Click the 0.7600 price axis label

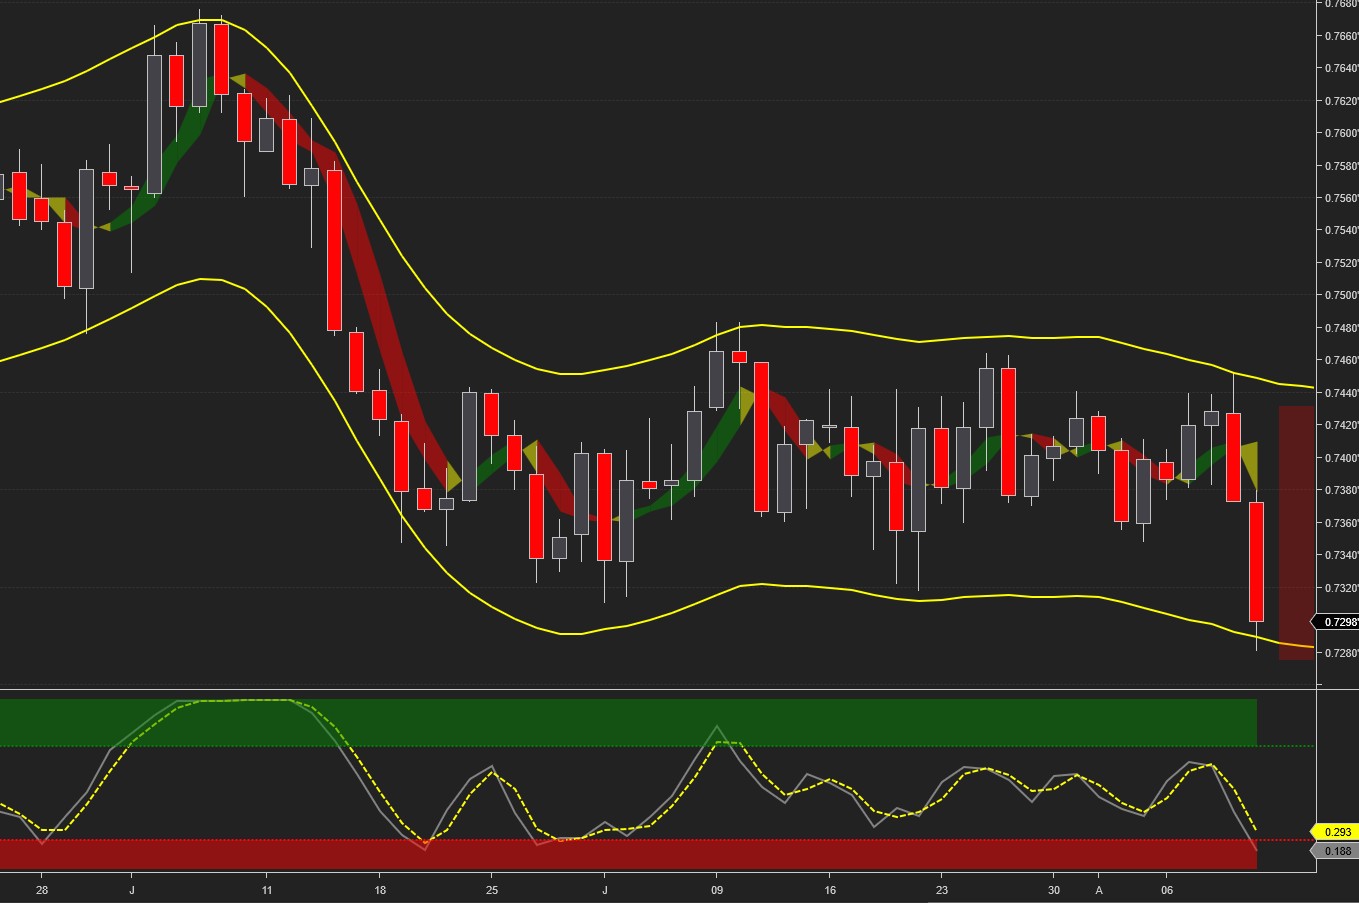point(1341,133)
